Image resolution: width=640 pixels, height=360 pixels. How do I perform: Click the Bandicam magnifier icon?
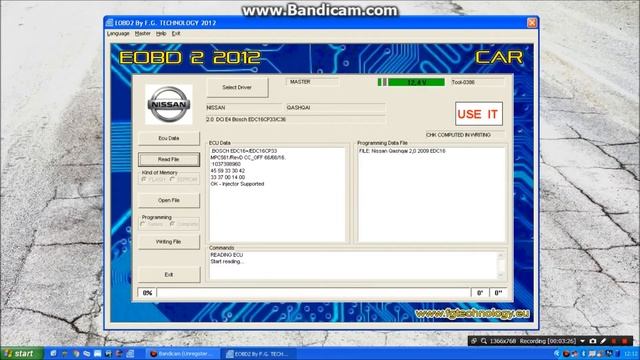pyautogui.click(x=484, y=341)
